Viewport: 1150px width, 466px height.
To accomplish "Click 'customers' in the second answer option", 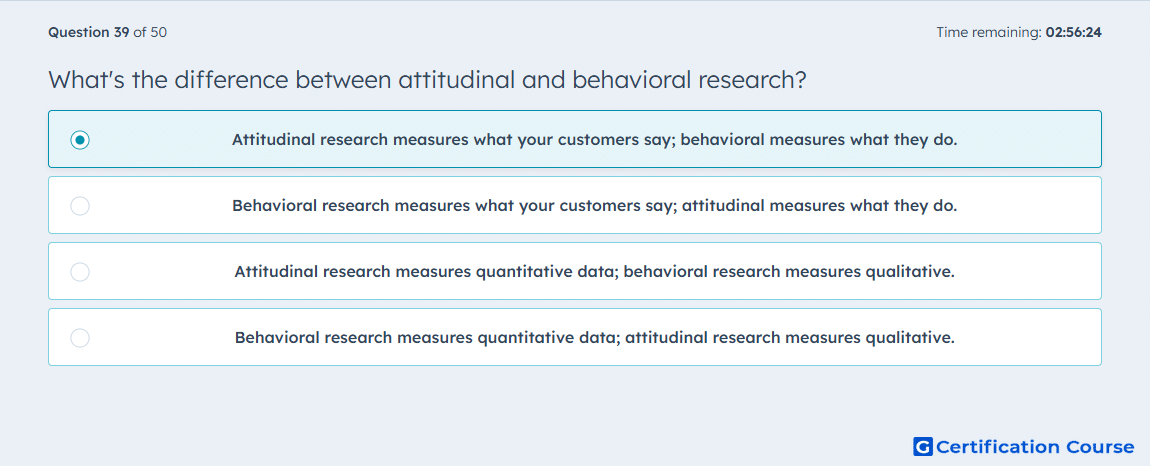I will pos(593,206).
